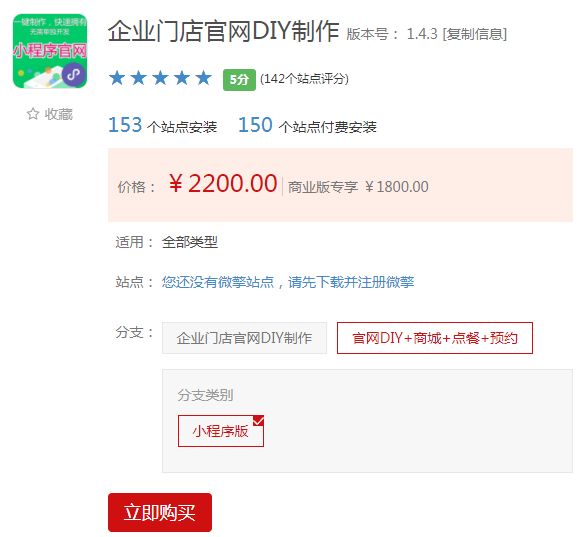This screenshot has width=582, height=537.
Task: Click the 153 site installs count
Action: [x=125, y=125]
